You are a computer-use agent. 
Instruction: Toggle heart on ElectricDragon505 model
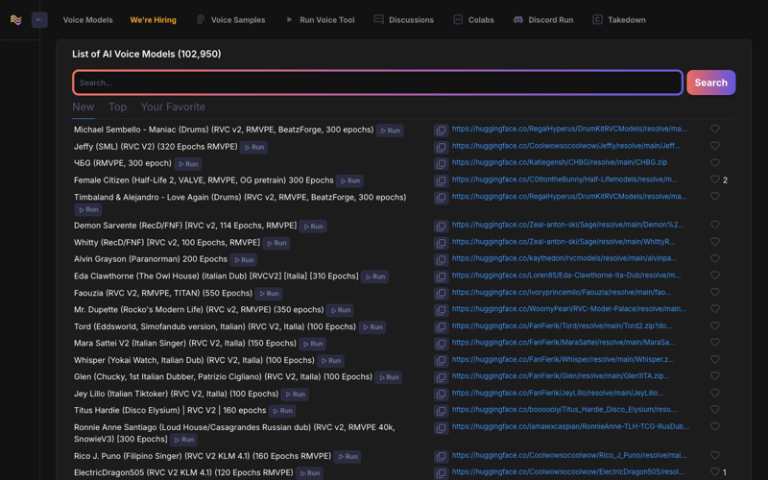pyautogui.click(x=714, y=472)
